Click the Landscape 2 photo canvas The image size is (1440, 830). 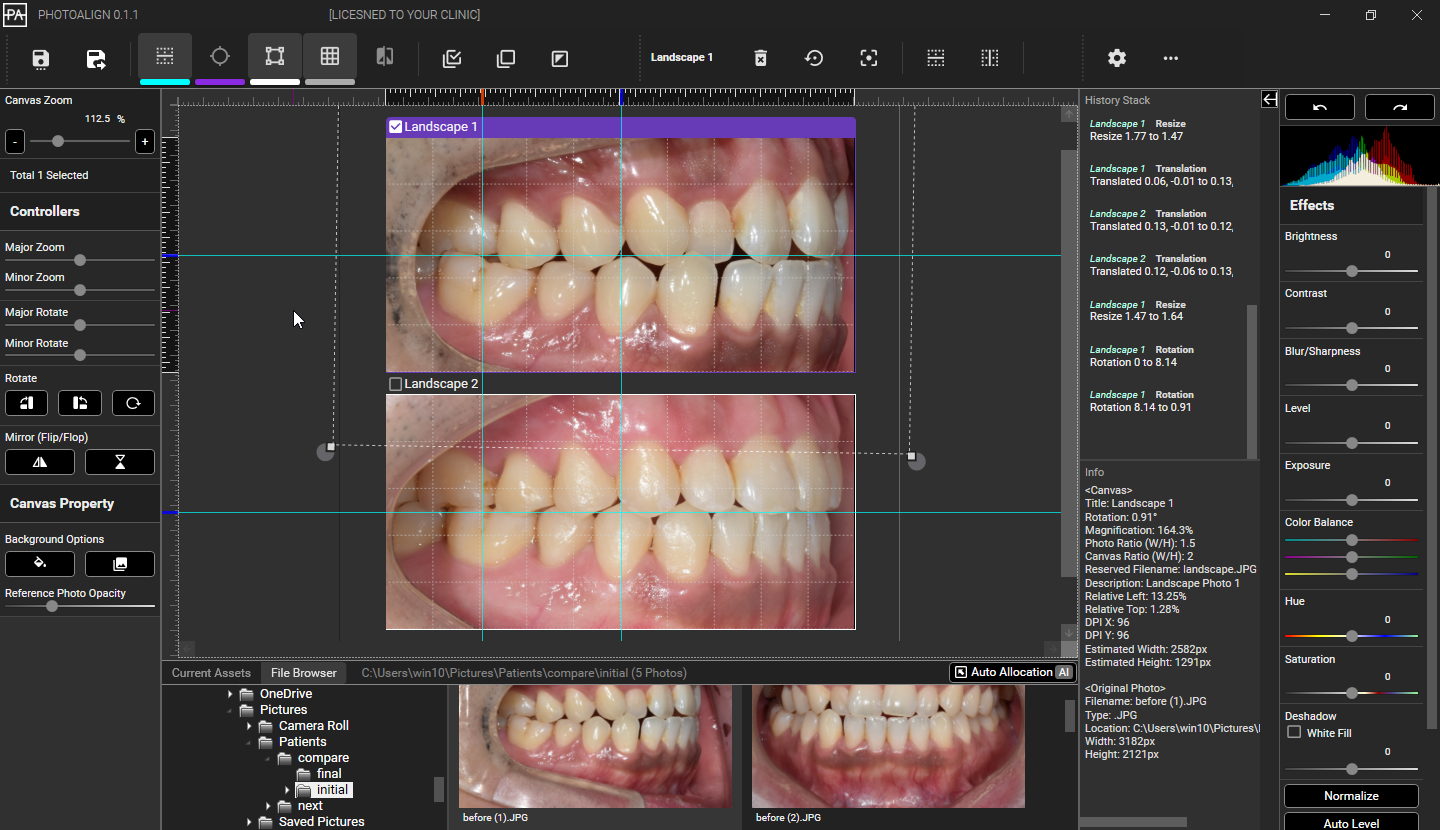(x=620, y=512)
